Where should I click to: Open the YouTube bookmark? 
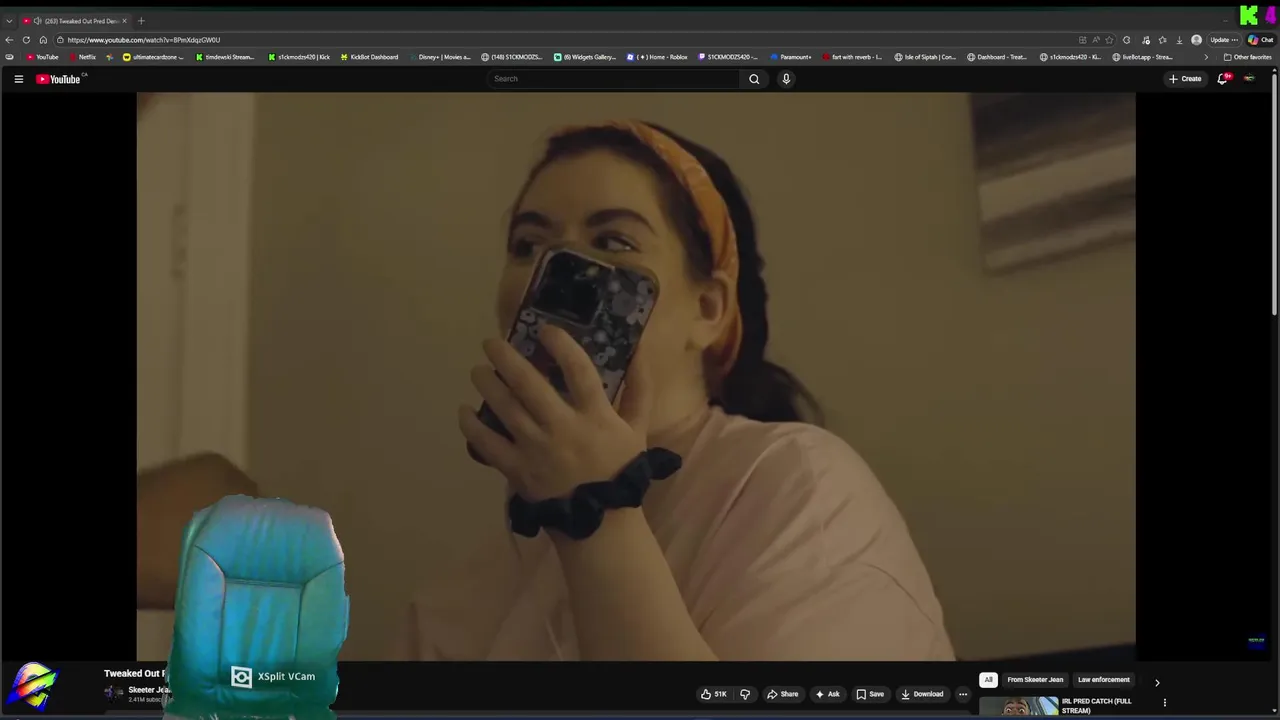(x=43, y=57)
